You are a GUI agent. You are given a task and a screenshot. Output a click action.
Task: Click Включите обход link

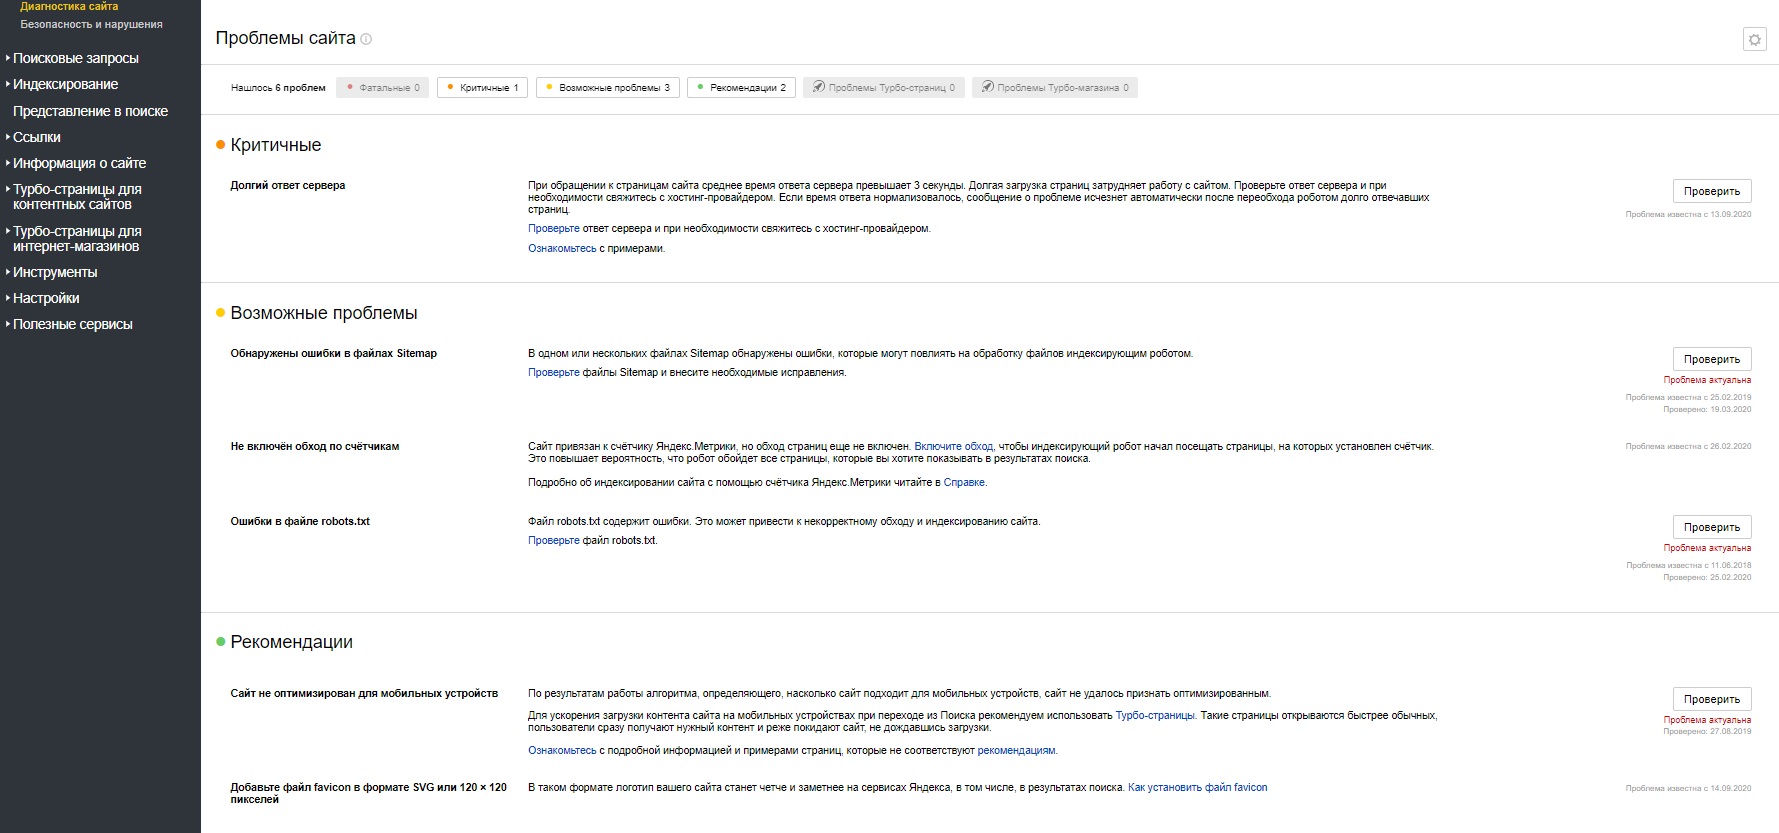(x=953, y=447)
